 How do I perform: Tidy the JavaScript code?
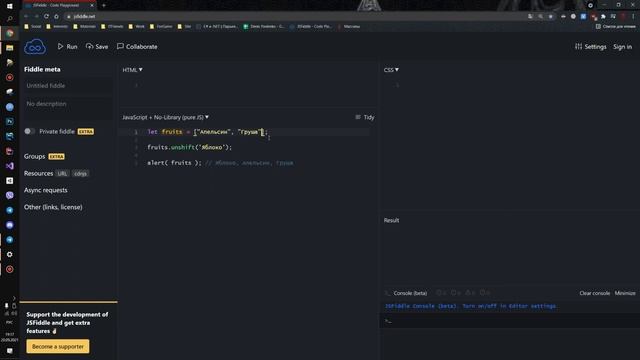click(364, 117)
